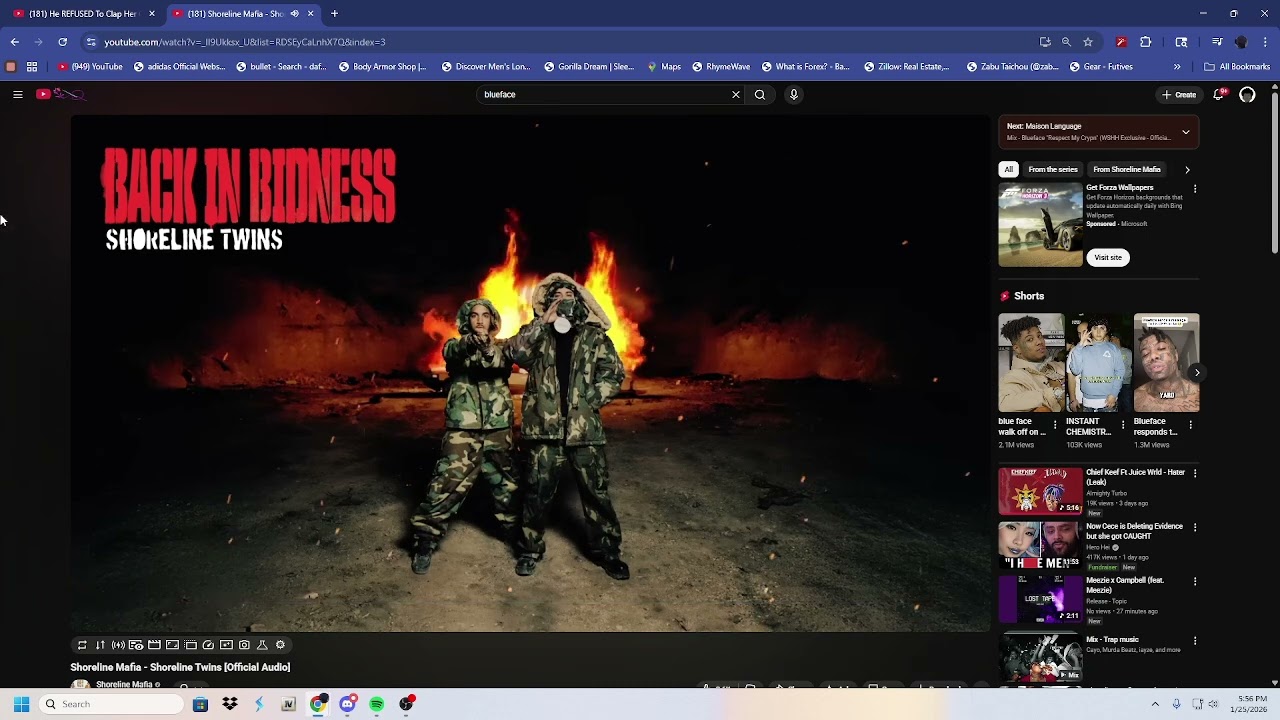Screen dimensions: 1280x720
Task: Bookmark this page with star icon
Action: 1088,42
